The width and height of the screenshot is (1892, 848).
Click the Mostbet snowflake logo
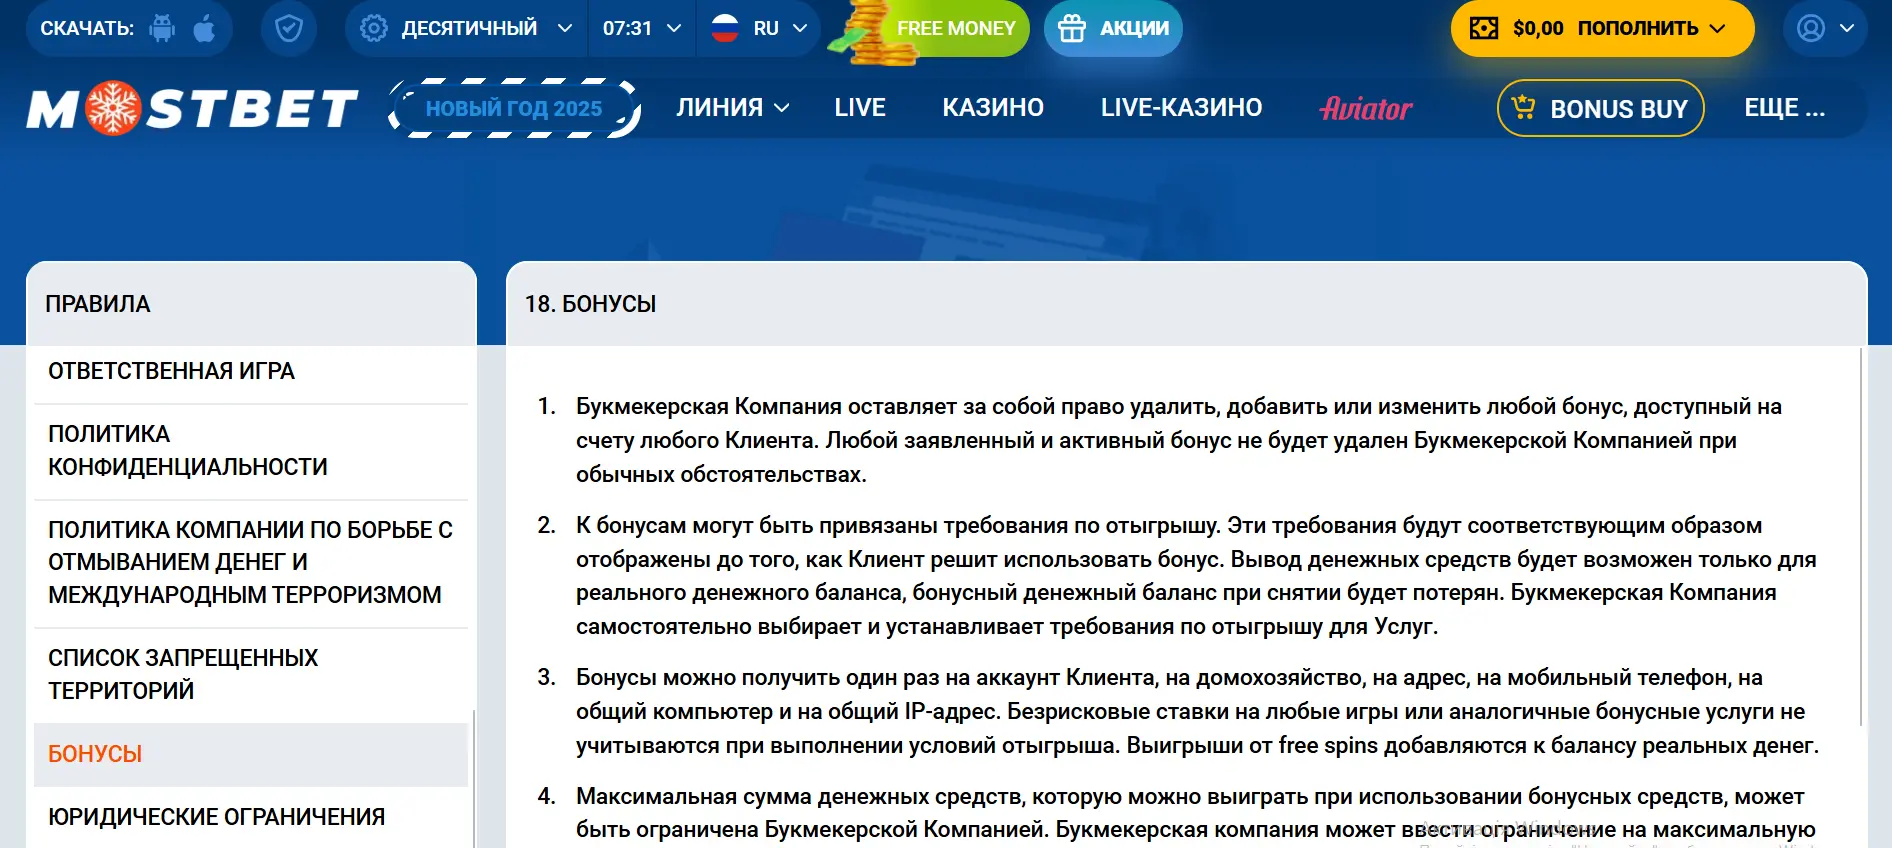[192, 108]
